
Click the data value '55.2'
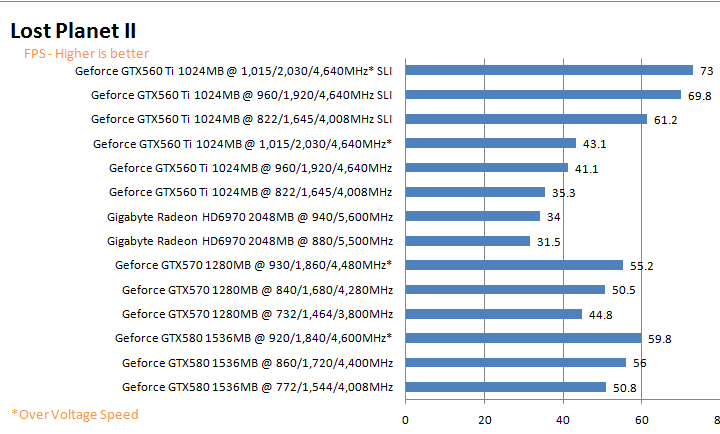641,266
